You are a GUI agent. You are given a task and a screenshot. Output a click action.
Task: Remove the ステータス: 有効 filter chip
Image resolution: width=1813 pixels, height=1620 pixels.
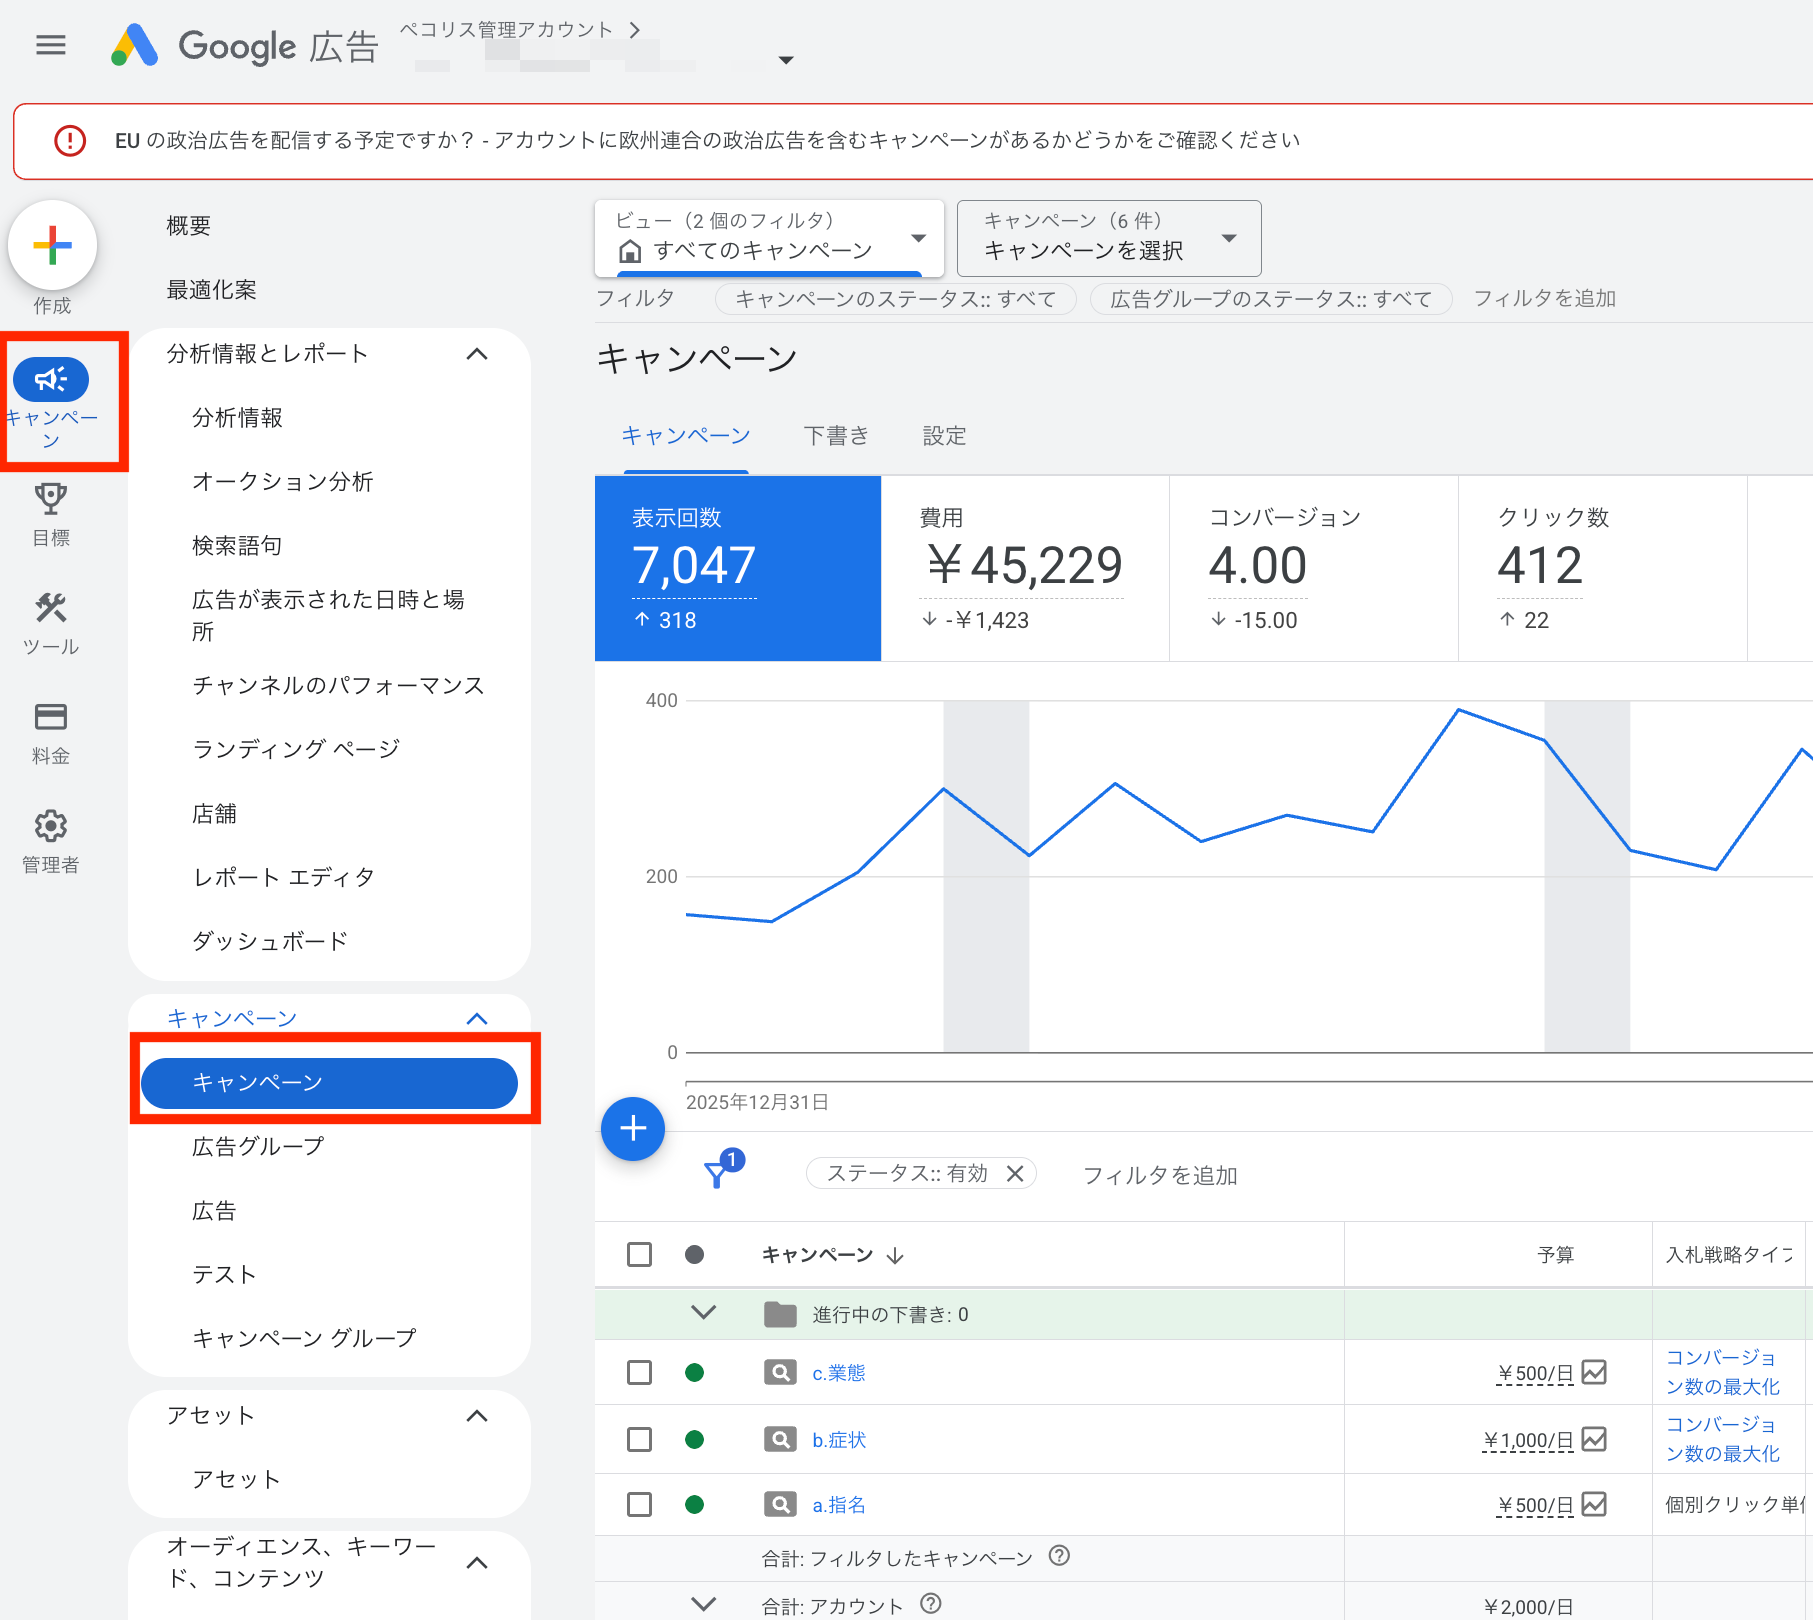1015,1174
